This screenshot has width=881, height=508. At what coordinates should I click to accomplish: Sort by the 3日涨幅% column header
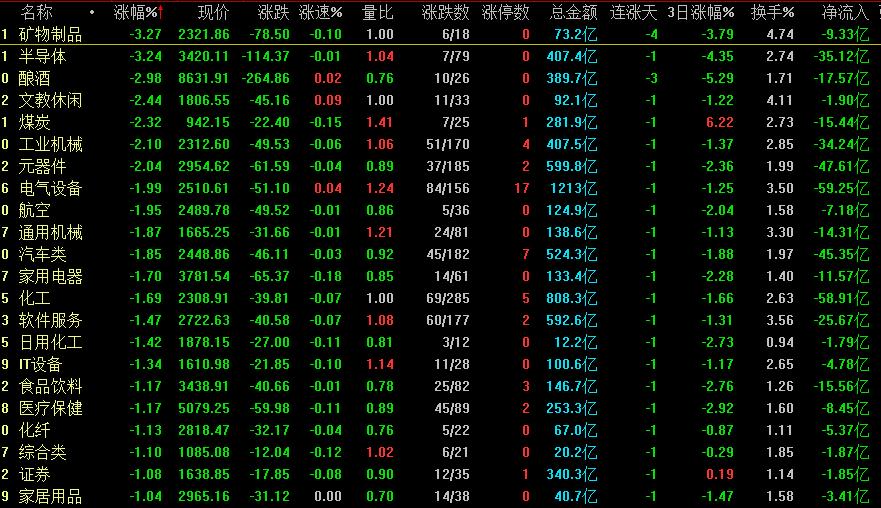click(701, 12)
